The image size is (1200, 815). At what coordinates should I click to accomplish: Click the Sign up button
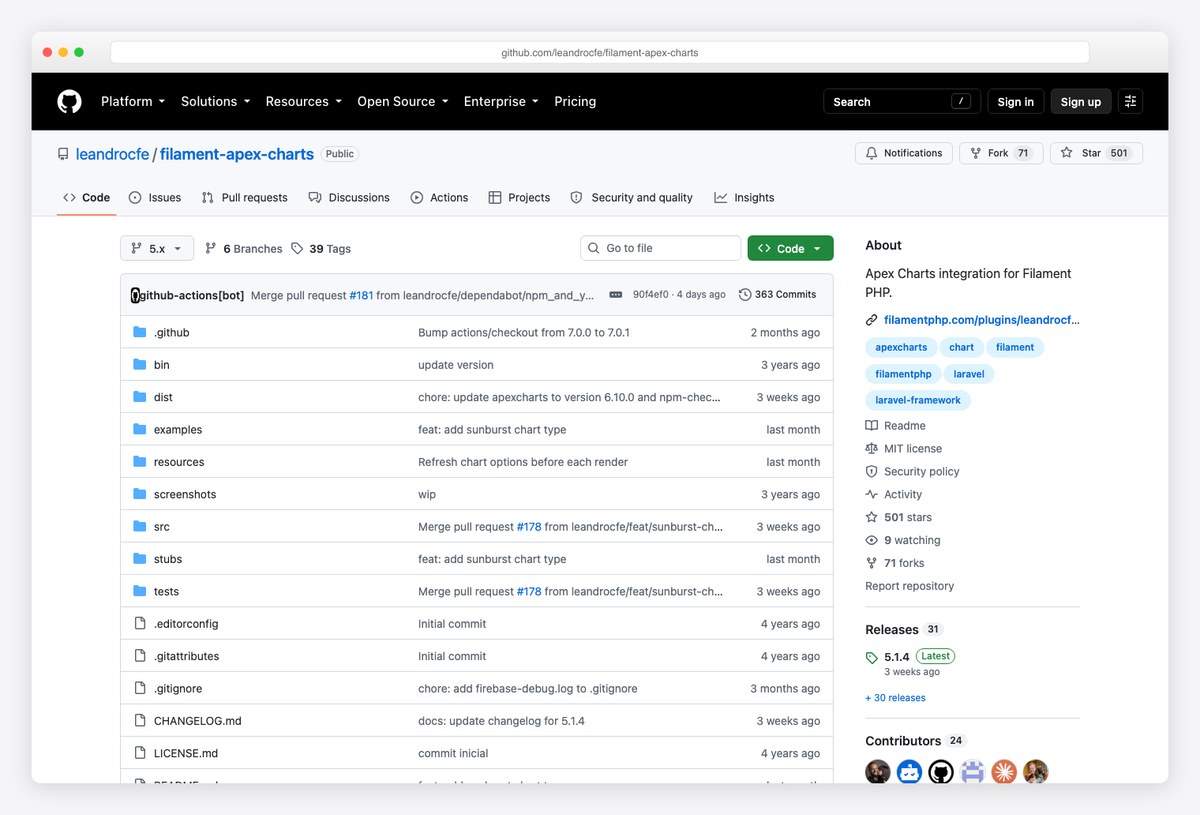click(1081, 101)
